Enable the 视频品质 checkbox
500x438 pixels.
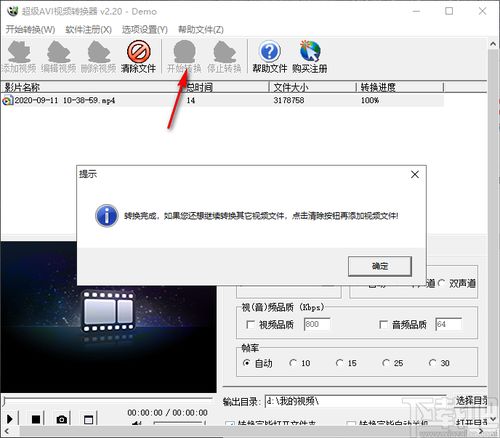tap(250, 324)
